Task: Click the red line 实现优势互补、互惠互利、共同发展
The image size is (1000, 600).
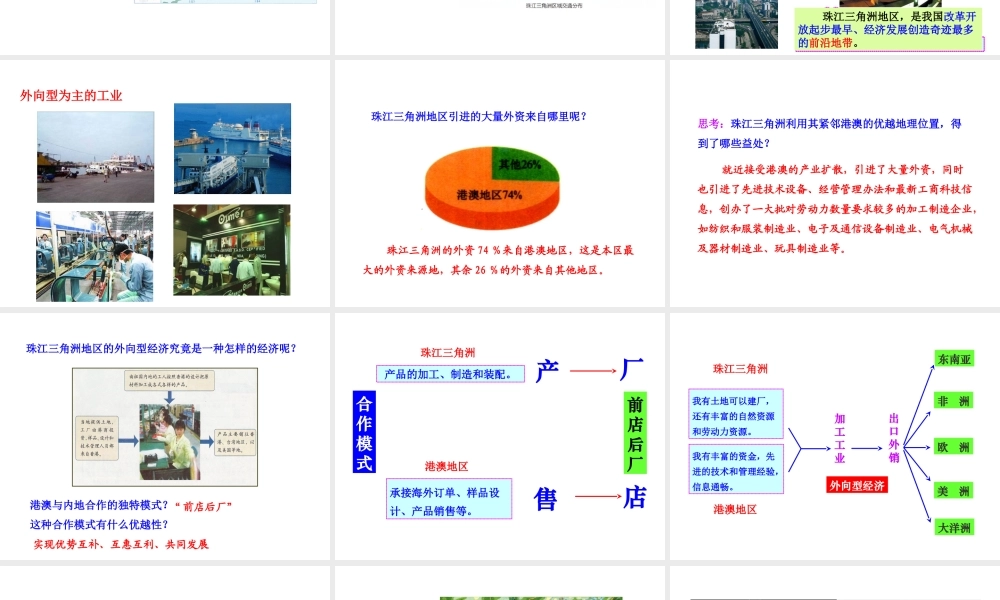Action: pos(121,544)
